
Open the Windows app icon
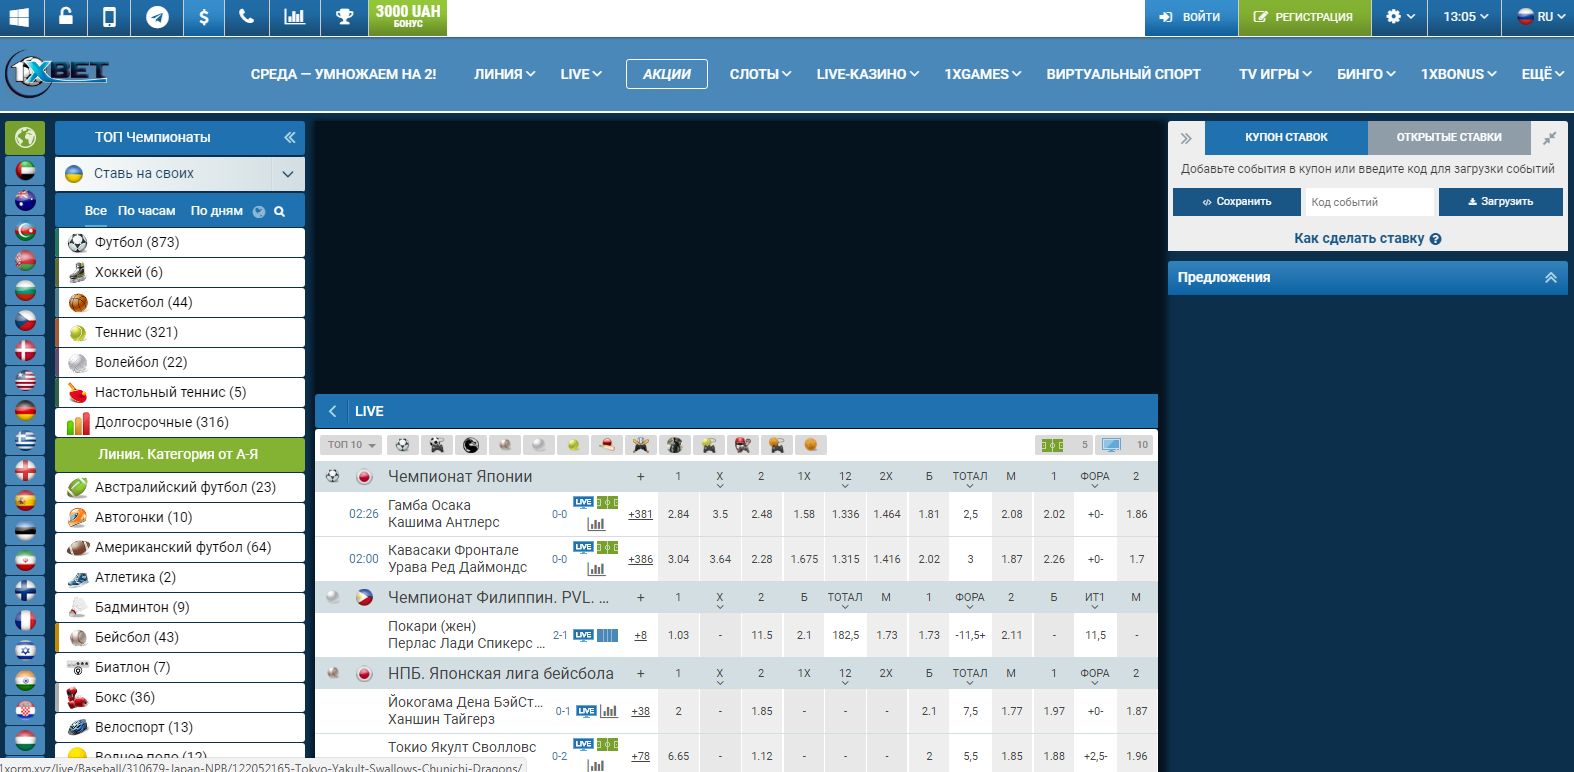click(x=19, y=17)
